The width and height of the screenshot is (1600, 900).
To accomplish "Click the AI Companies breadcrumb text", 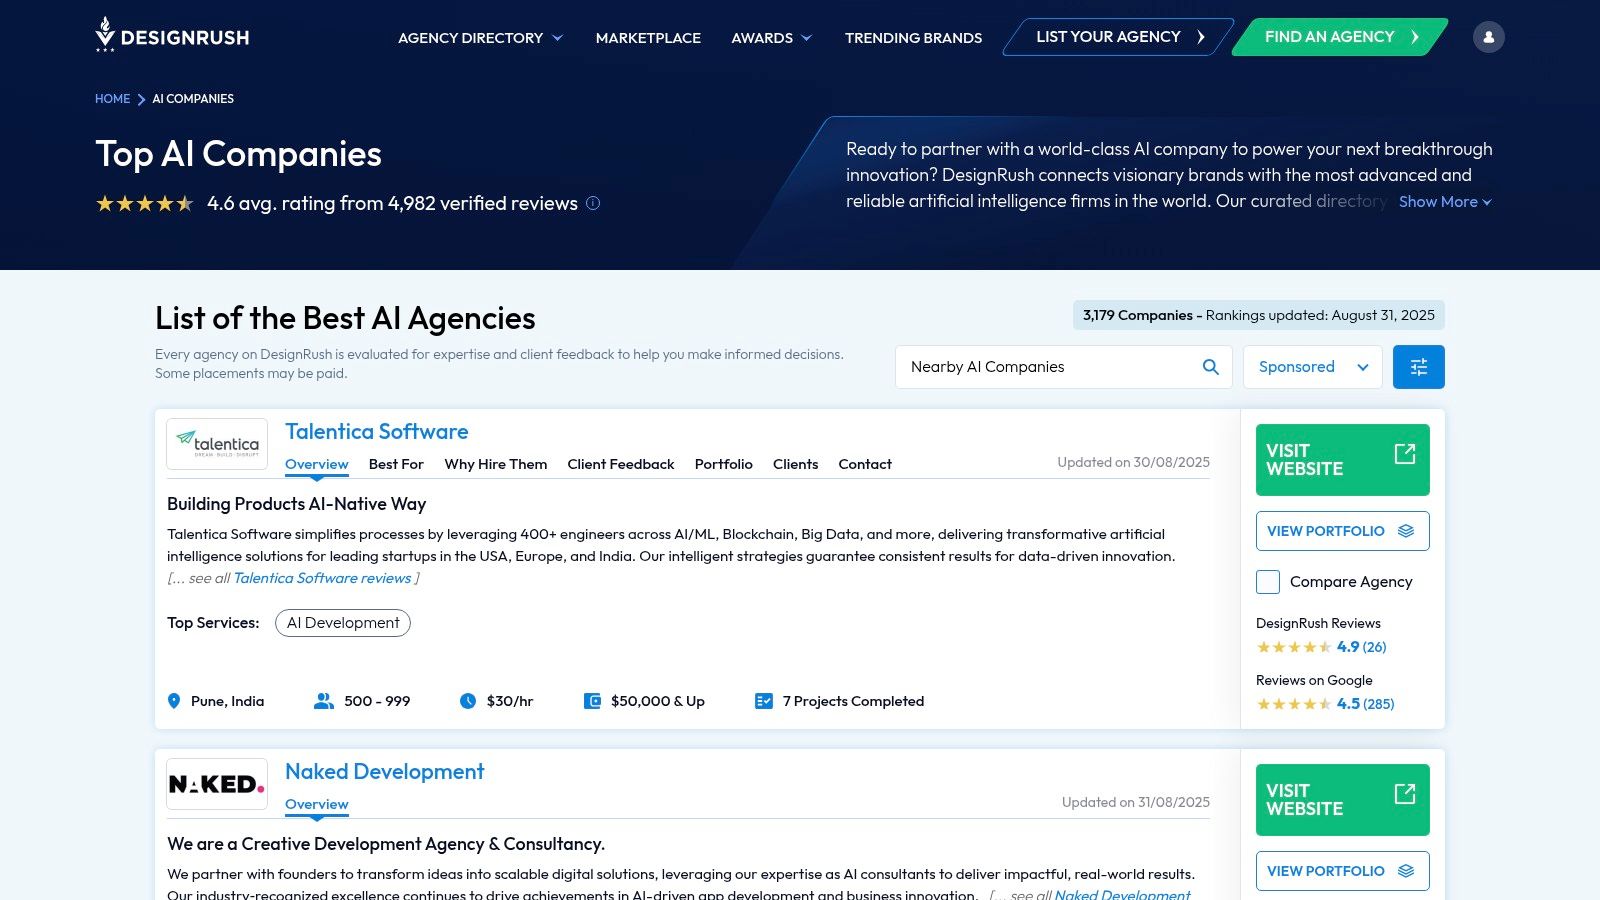I will click(193, 99).
